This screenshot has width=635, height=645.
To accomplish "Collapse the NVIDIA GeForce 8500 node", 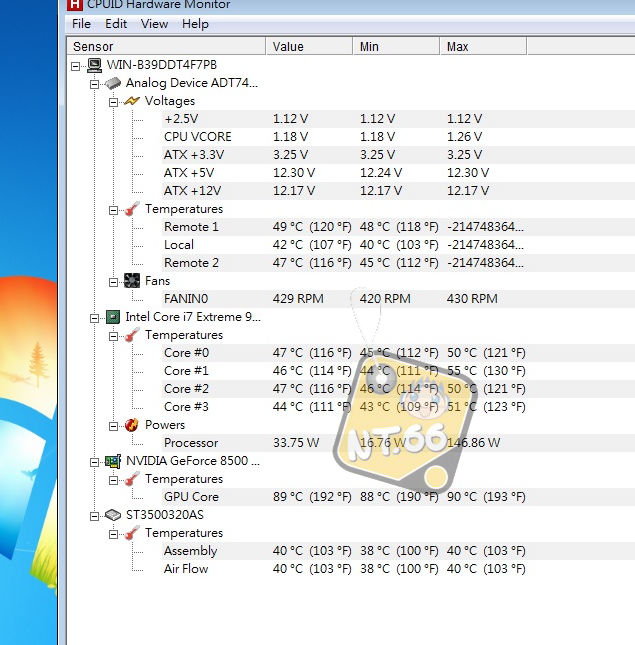I will tap(95, 462).
